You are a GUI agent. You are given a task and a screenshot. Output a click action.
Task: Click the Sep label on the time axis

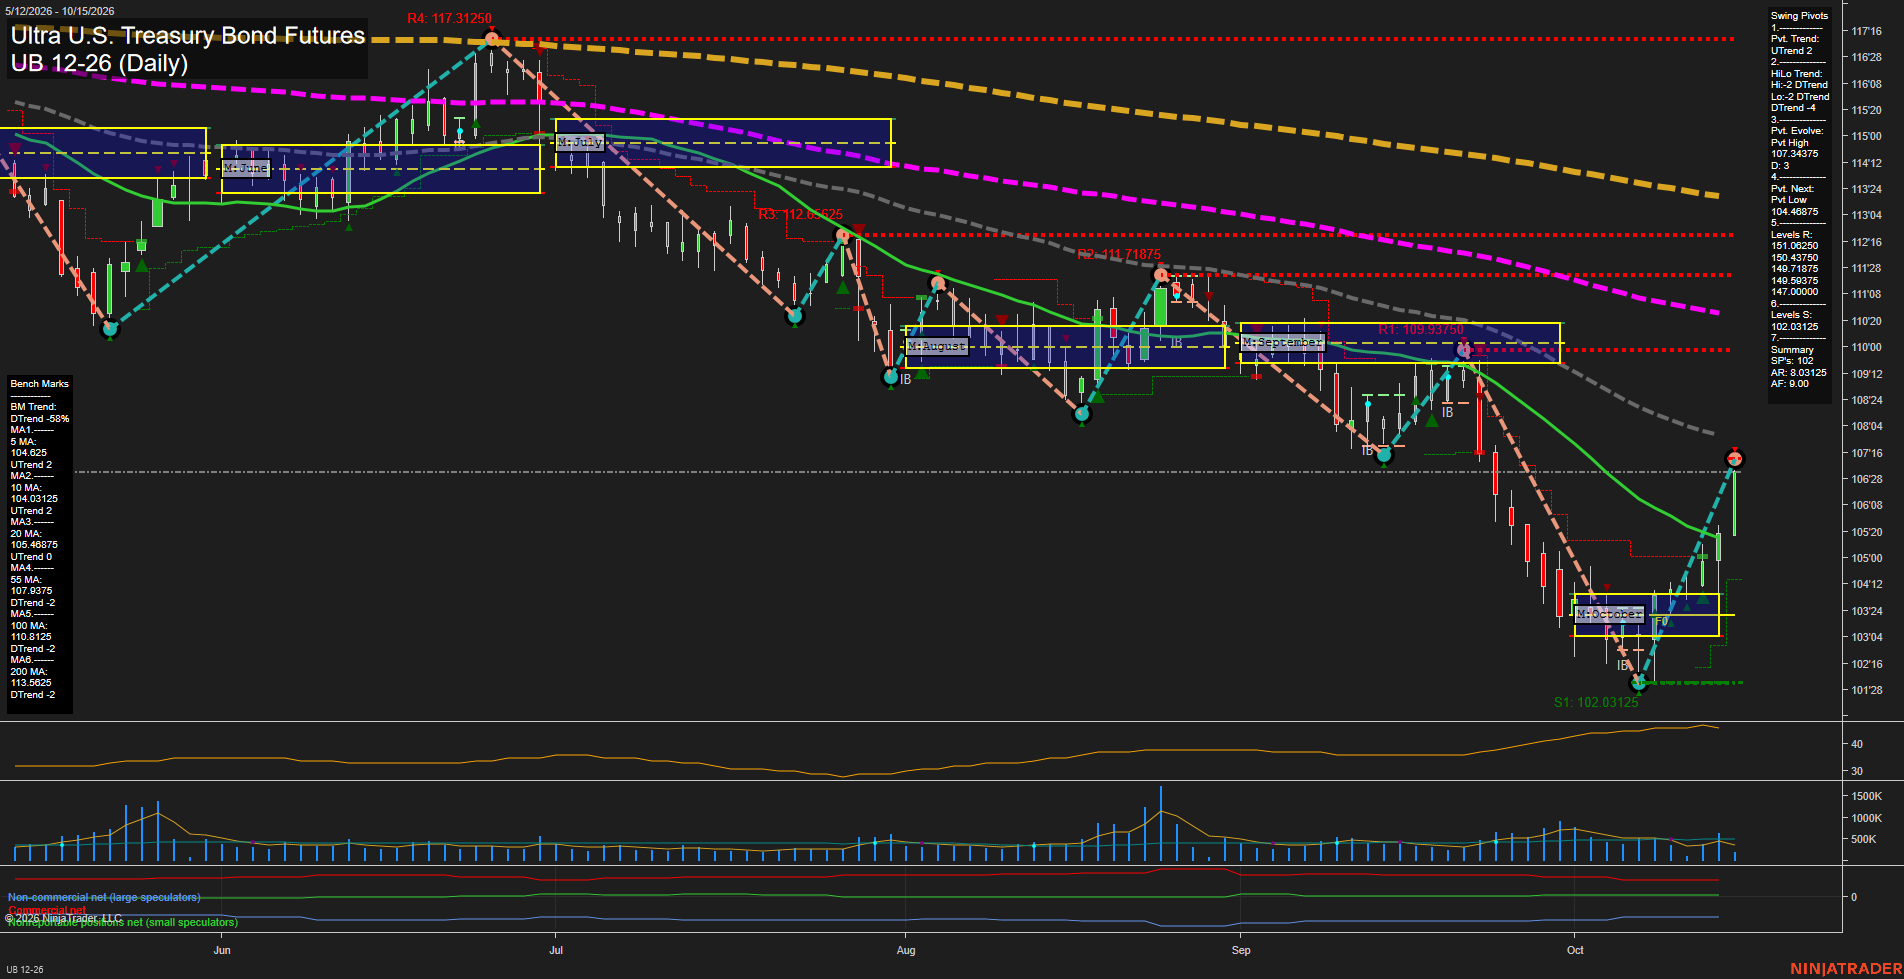[1241, 950]
